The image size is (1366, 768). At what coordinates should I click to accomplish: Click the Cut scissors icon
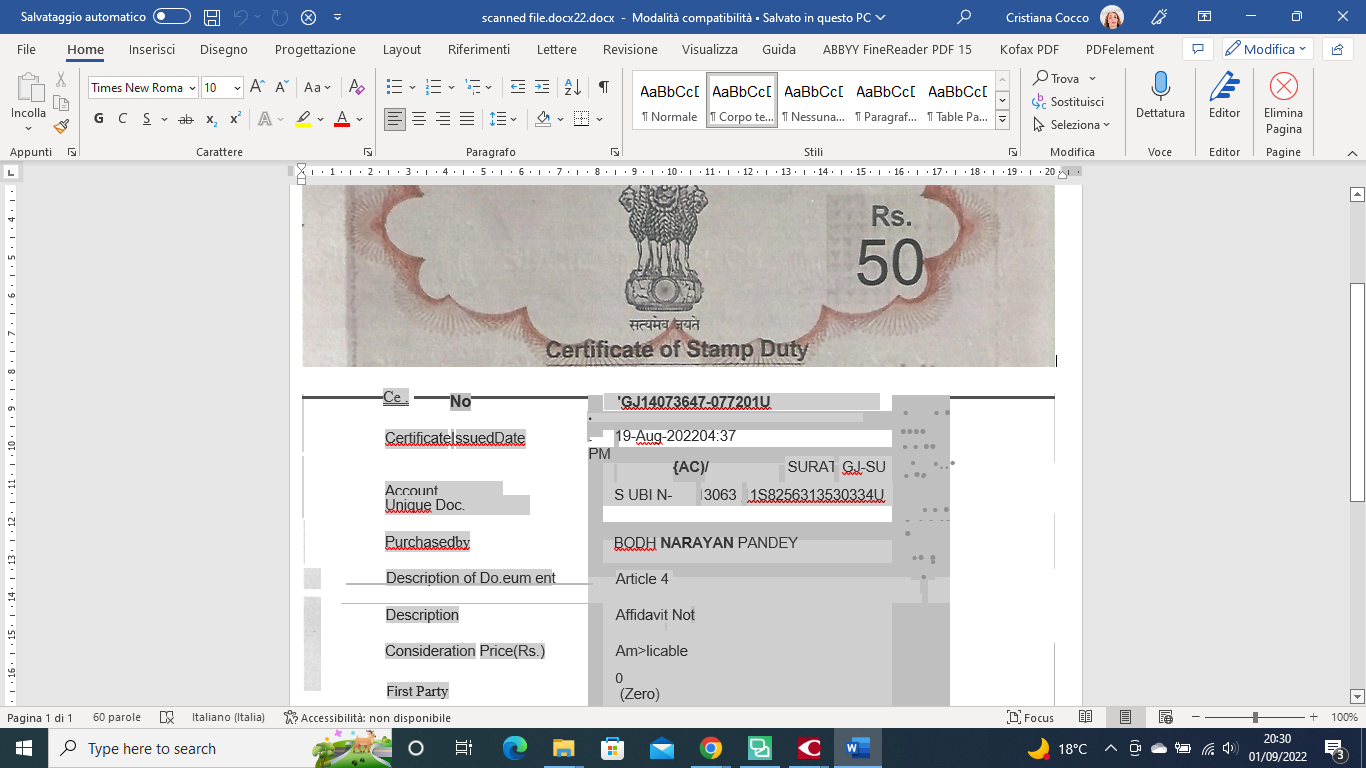[x=61, y=80]
